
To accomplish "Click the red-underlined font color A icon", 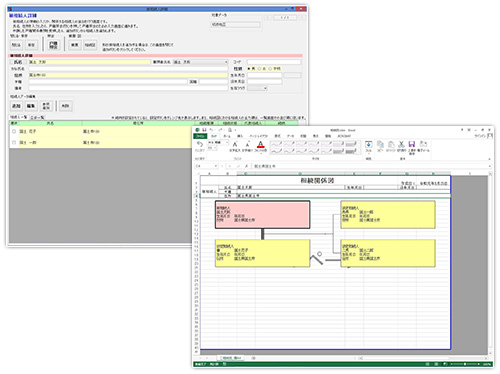I will pos(261,144).
